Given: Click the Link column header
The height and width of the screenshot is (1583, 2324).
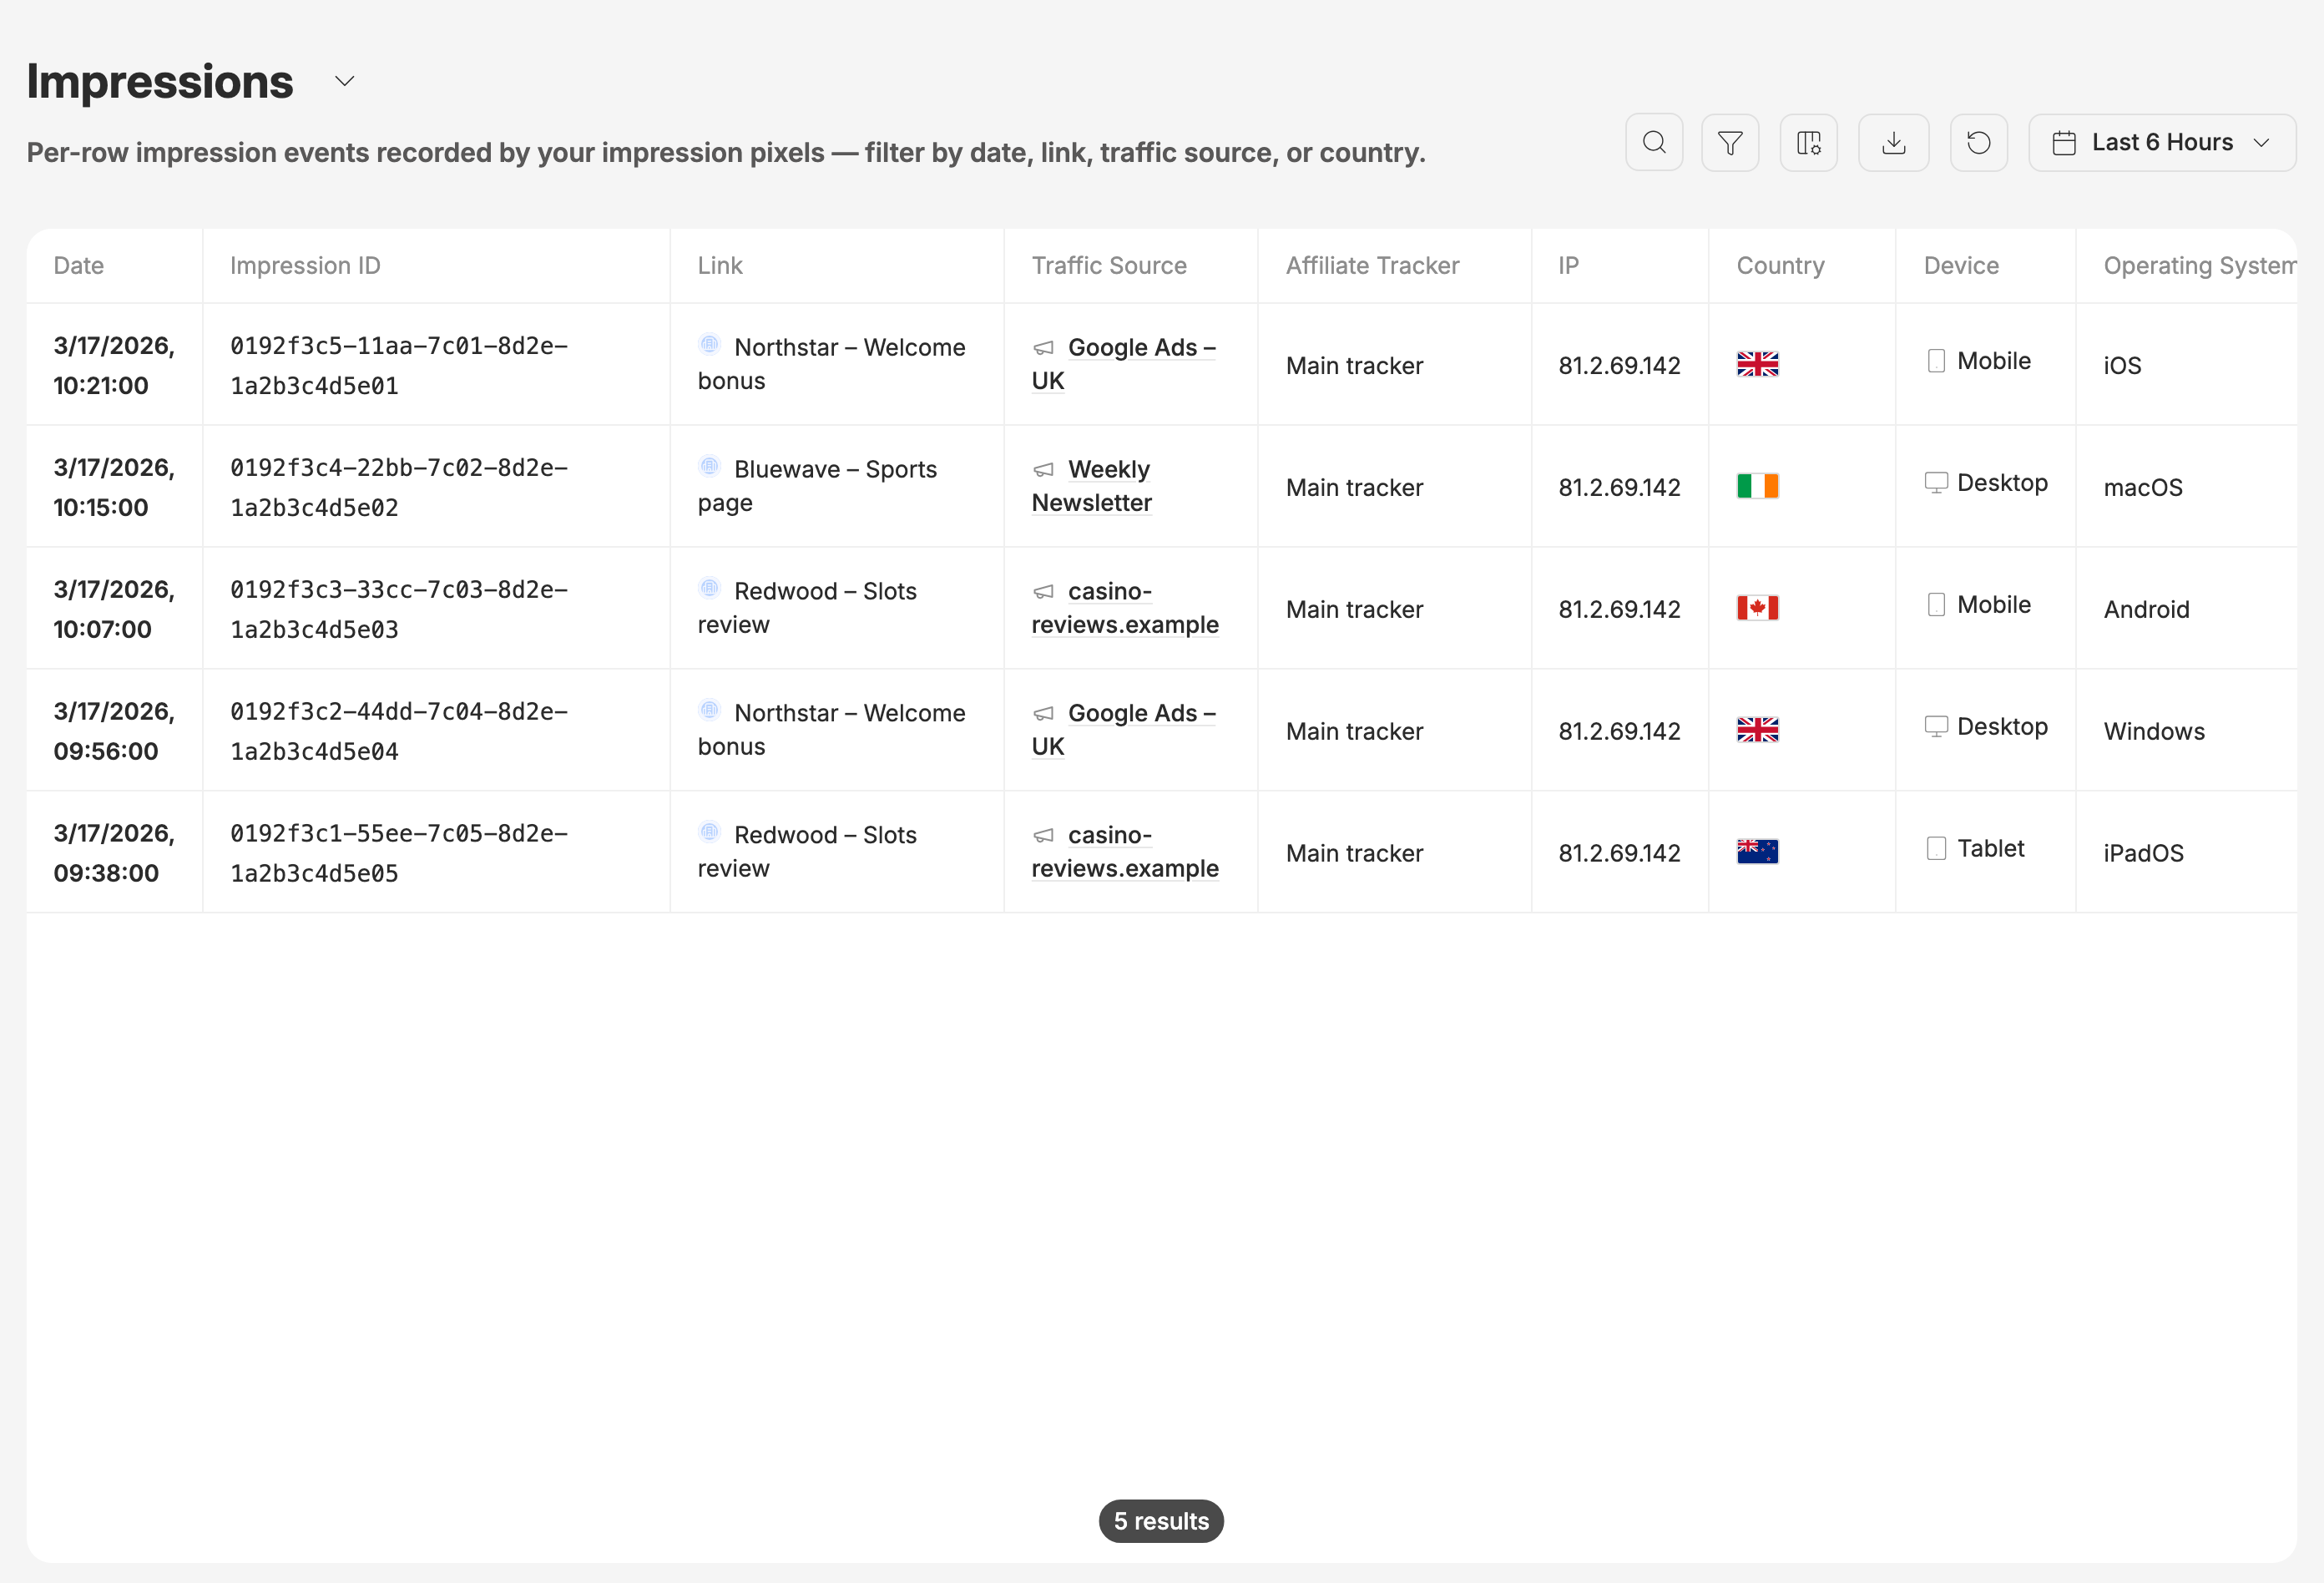Looking at the screenshot, I should [x=720, y=266].
